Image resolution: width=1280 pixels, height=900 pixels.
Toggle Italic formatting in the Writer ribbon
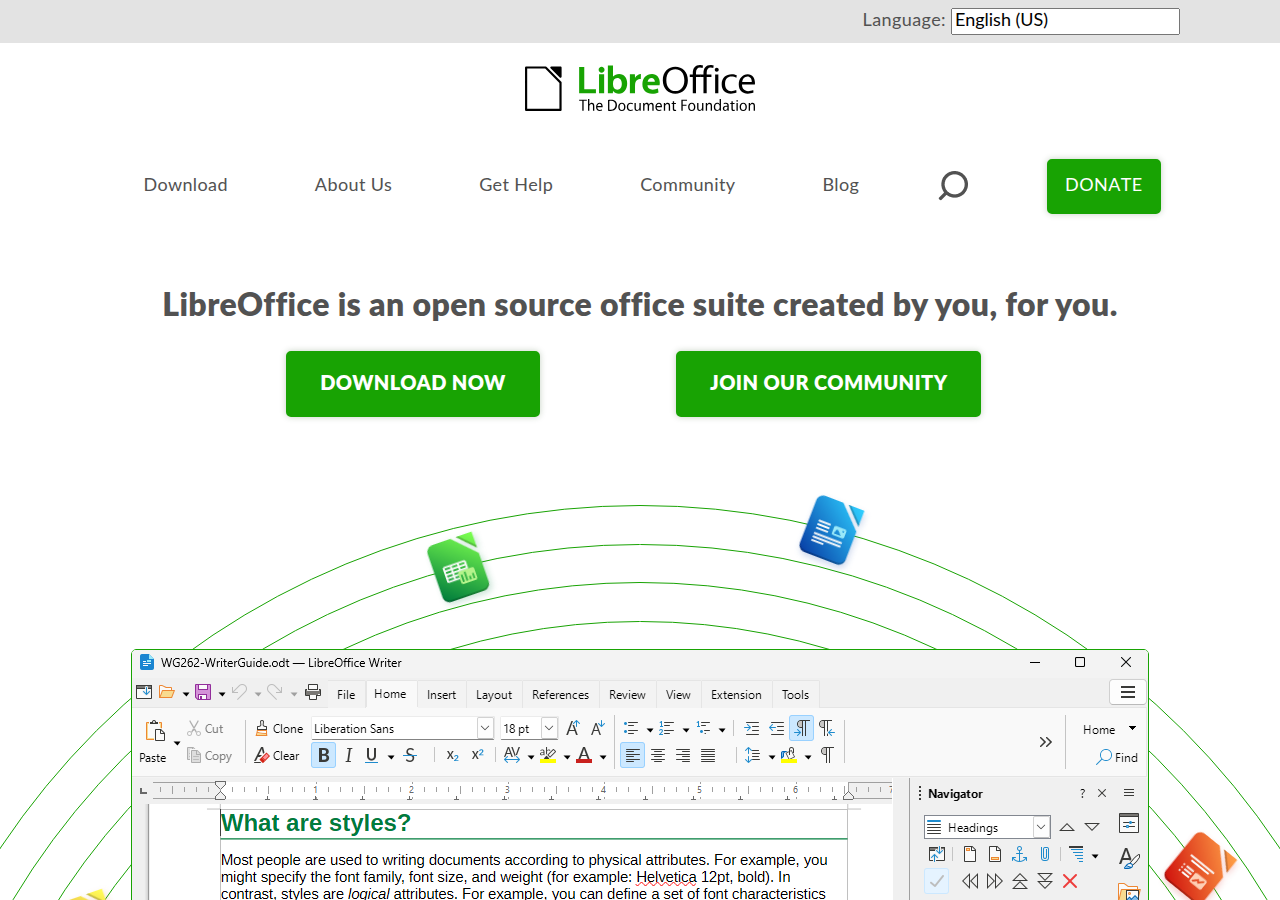point(349,756)
